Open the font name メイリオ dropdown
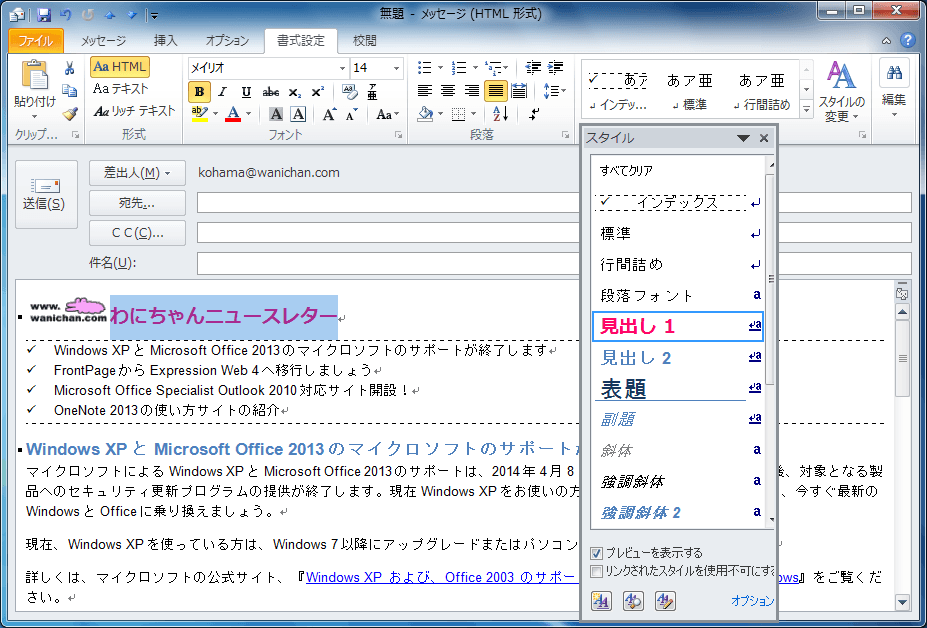 click(342, 68)
